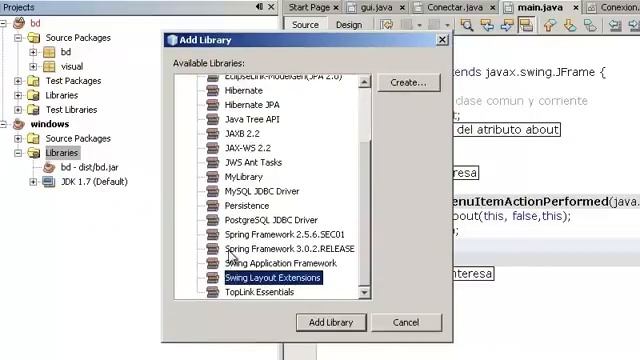Screen dimensions: 640x360
Task: Click Shift Line Left icon
Action: click(x=615, y=25)
